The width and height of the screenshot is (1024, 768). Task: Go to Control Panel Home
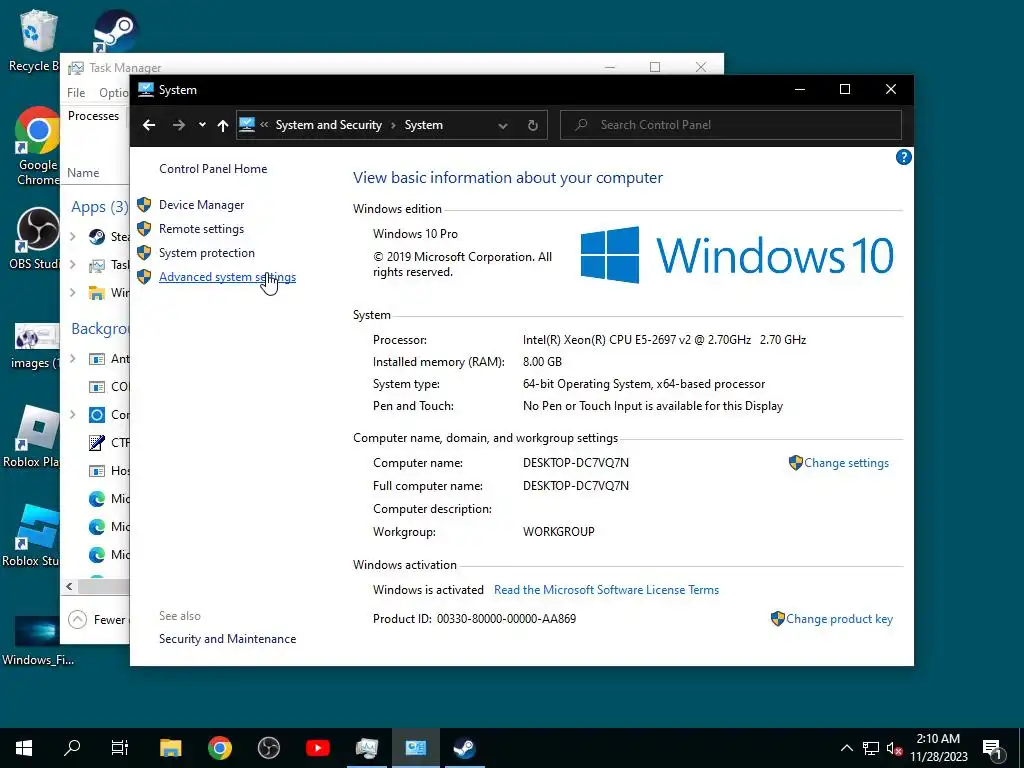(213, 168)
